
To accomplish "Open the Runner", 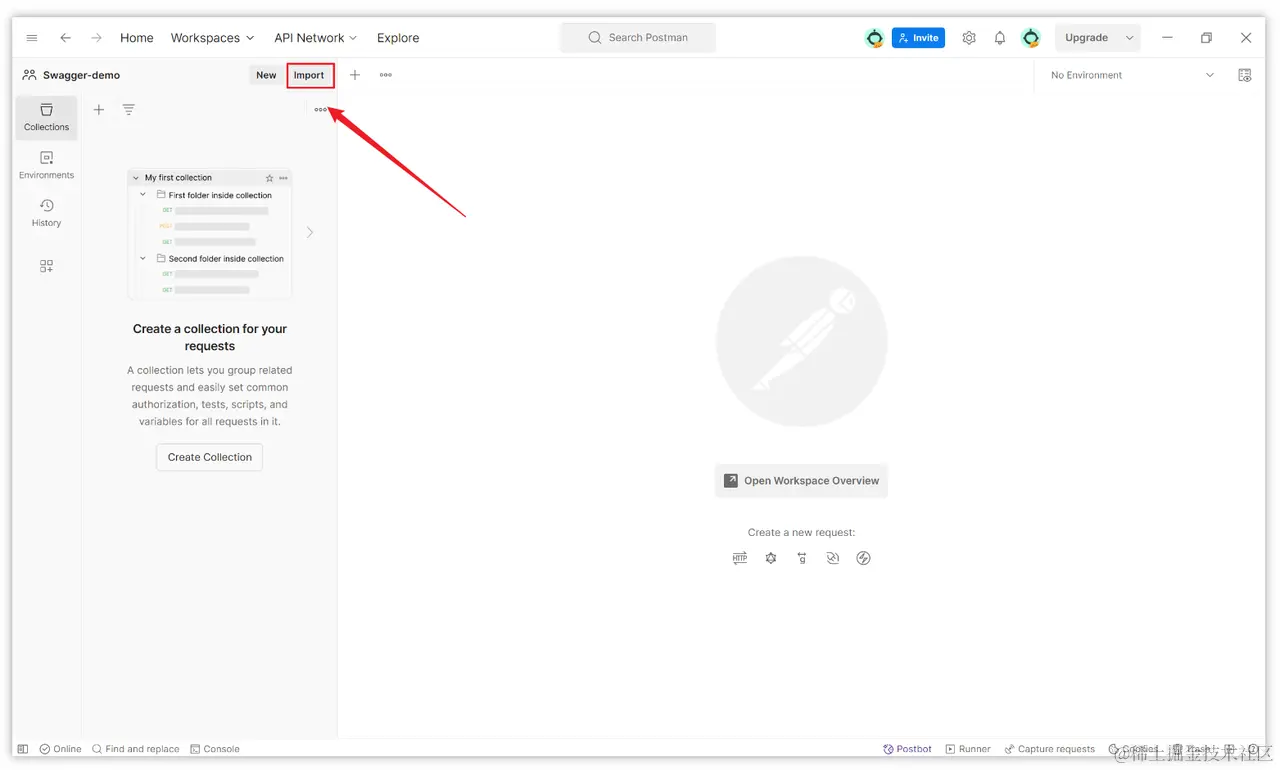I will pyautogui.click(x=968, y=749).
